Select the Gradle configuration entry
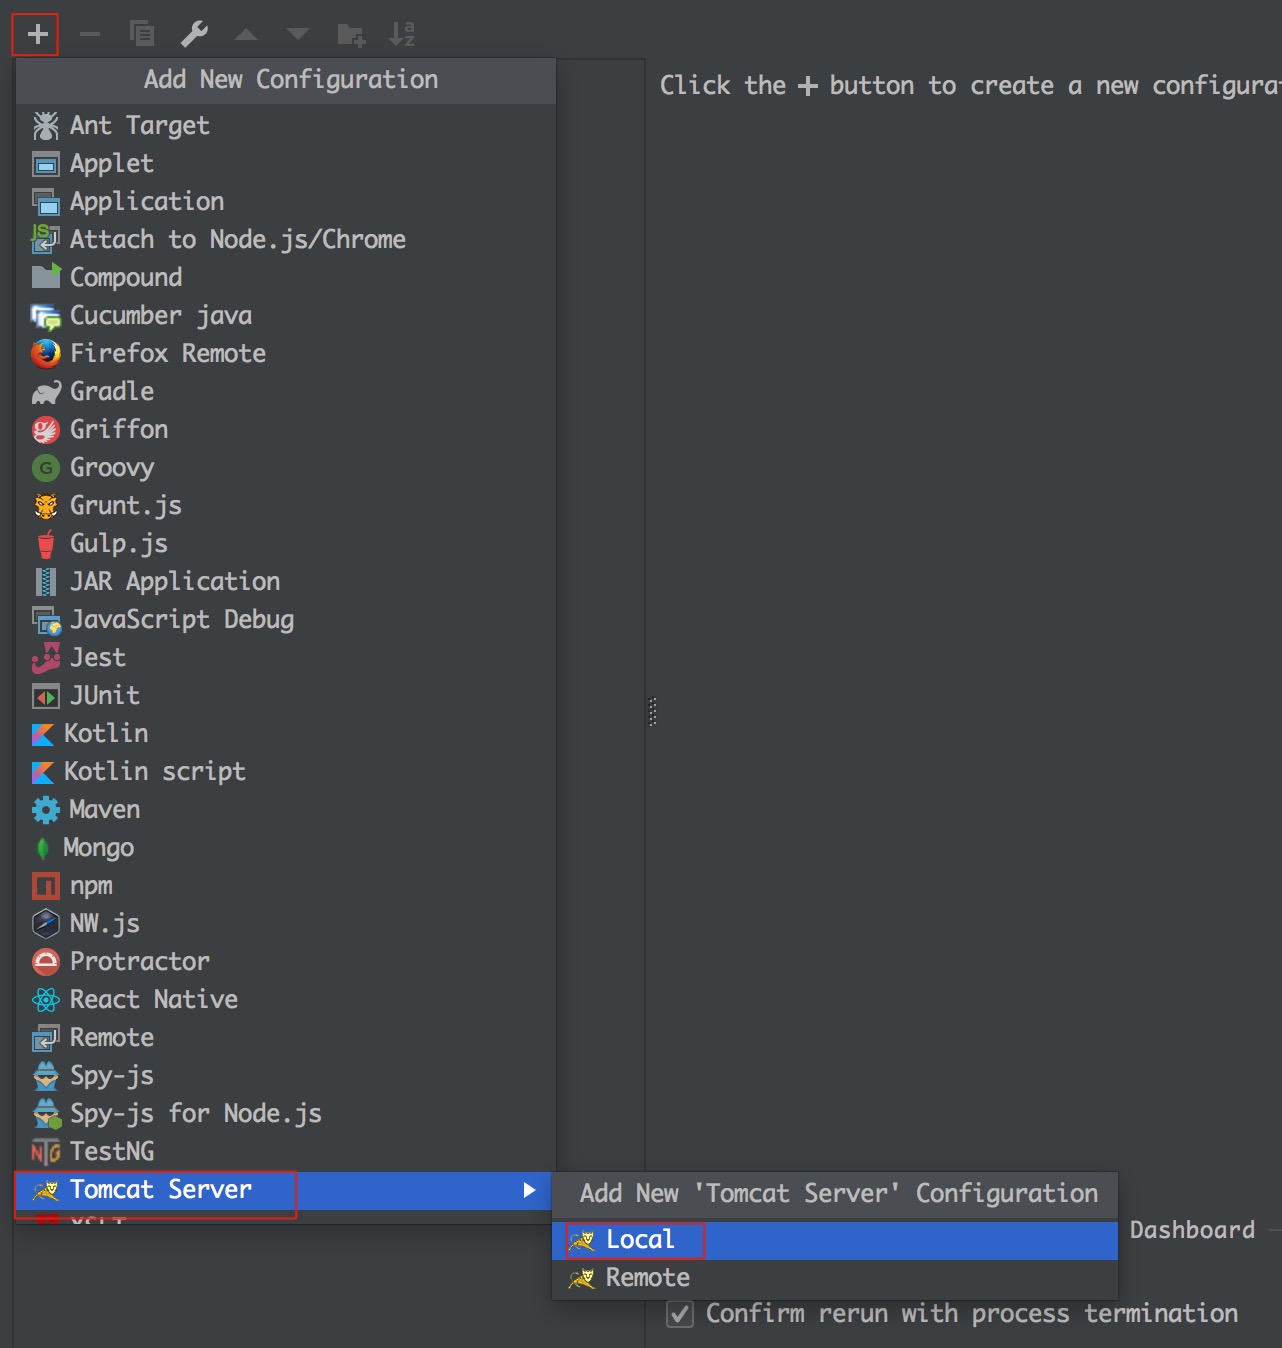1282x1348 pixels. 111,392
